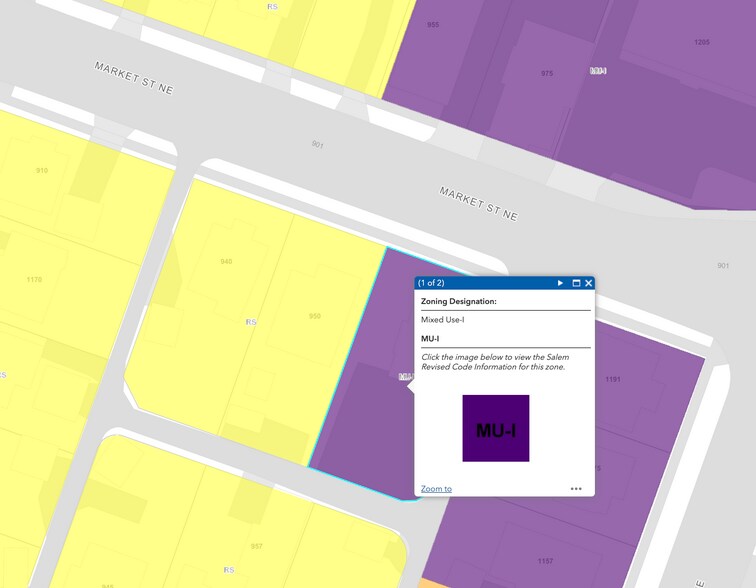This screenshot has width=756, height=588.
Task: Open the MU-I zone code image
Action: [495, 428]
